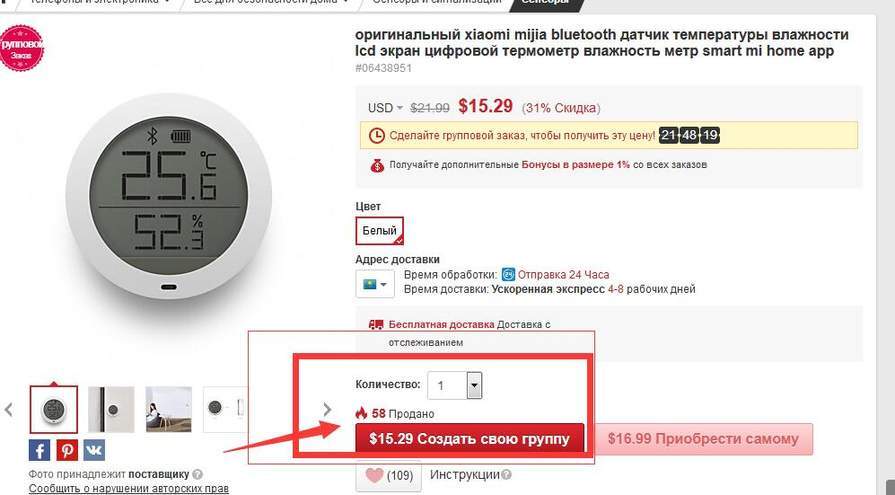The width and height of the screenshot is (895, 495).
Task: Click $15.29 Создать свою группу button
Action: (x=470, y=438)
